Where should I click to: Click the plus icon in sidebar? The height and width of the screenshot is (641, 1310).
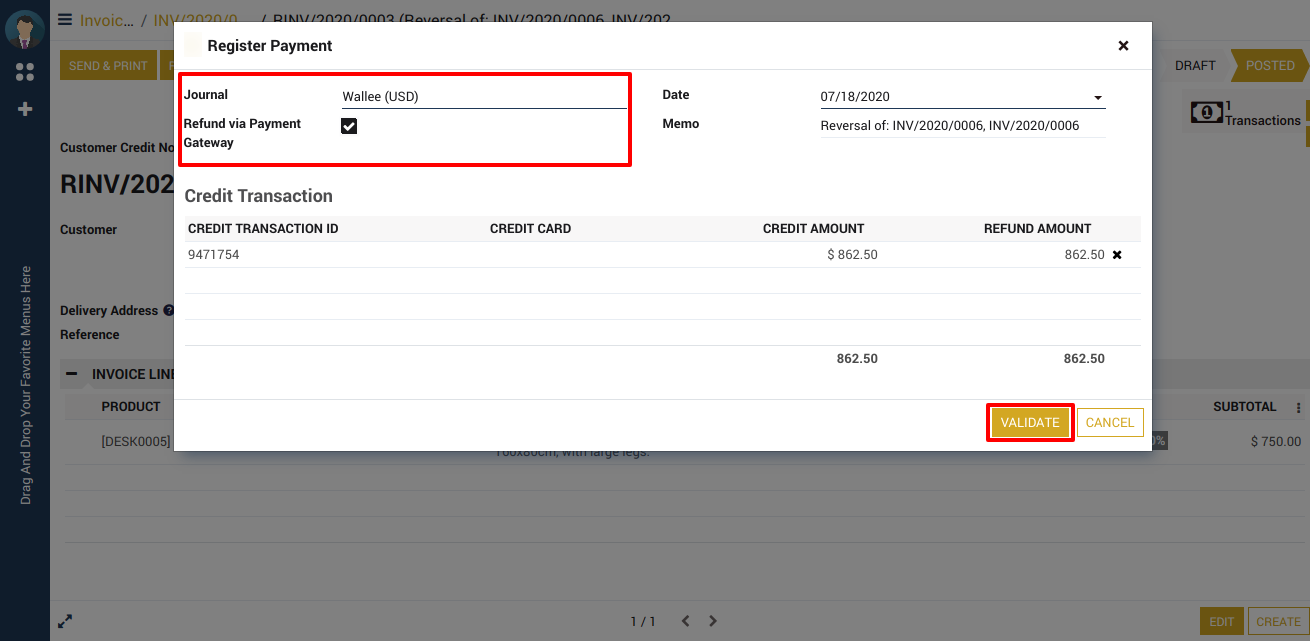(x=25, y=109)
